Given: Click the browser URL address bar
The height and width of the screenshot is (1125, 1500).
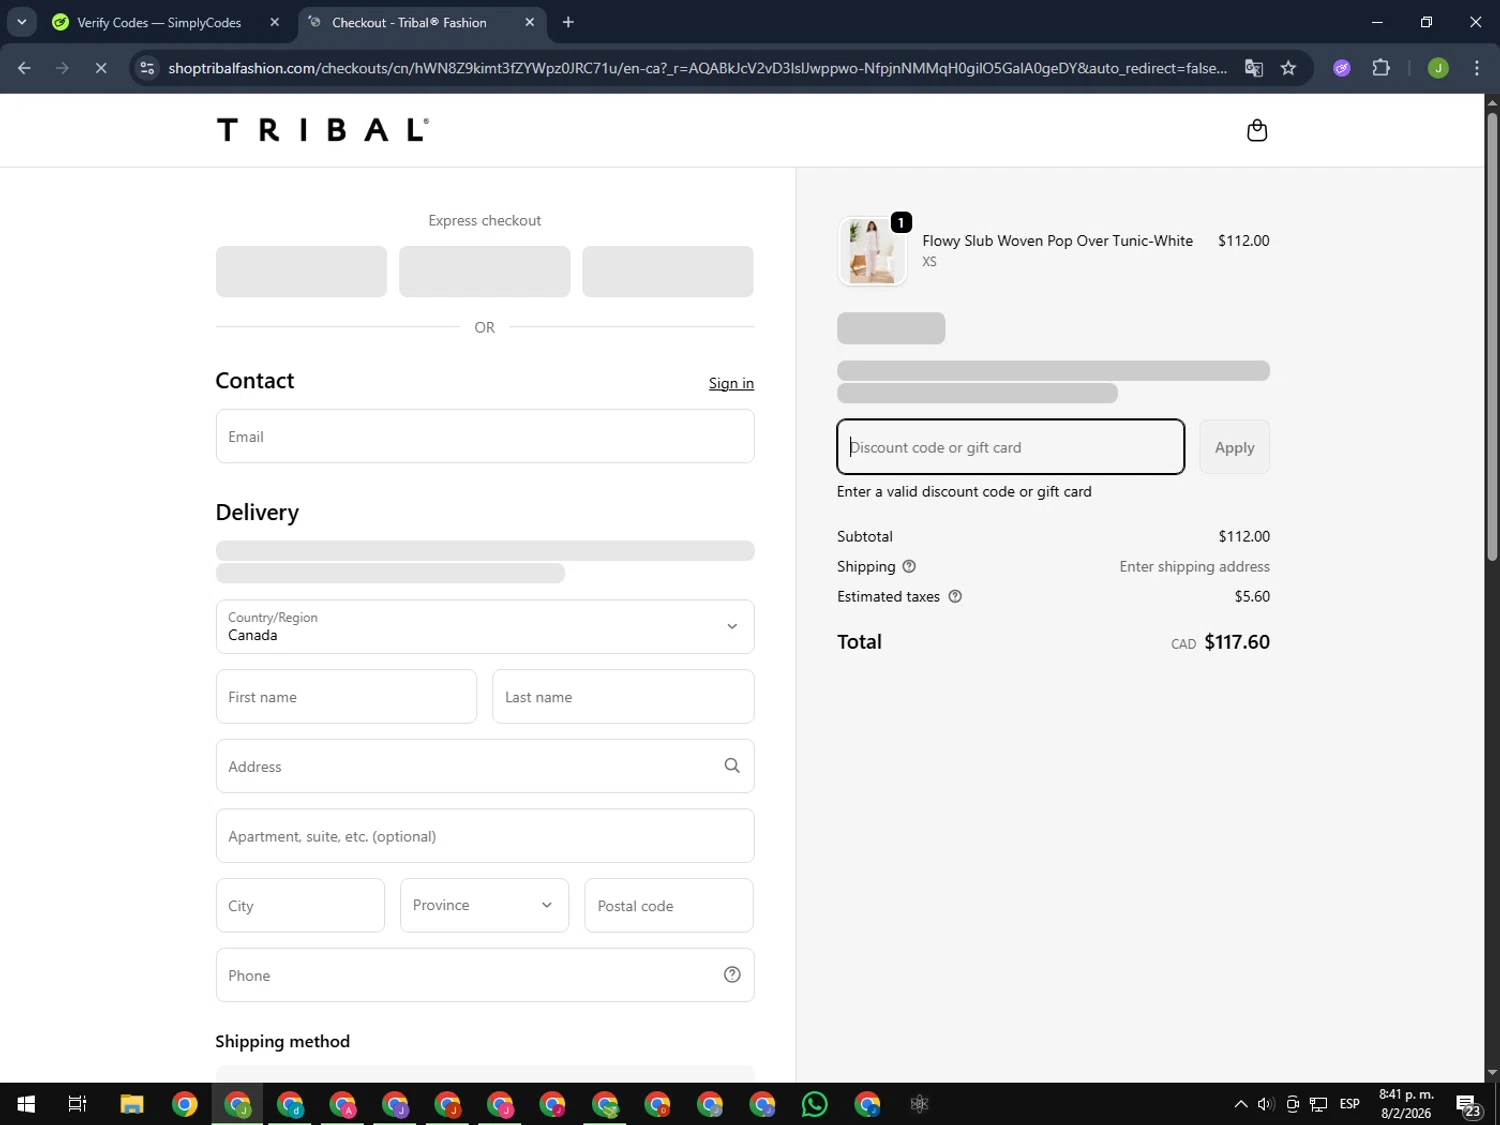Looking at the screenshot, I should click(x=697, y=68).
